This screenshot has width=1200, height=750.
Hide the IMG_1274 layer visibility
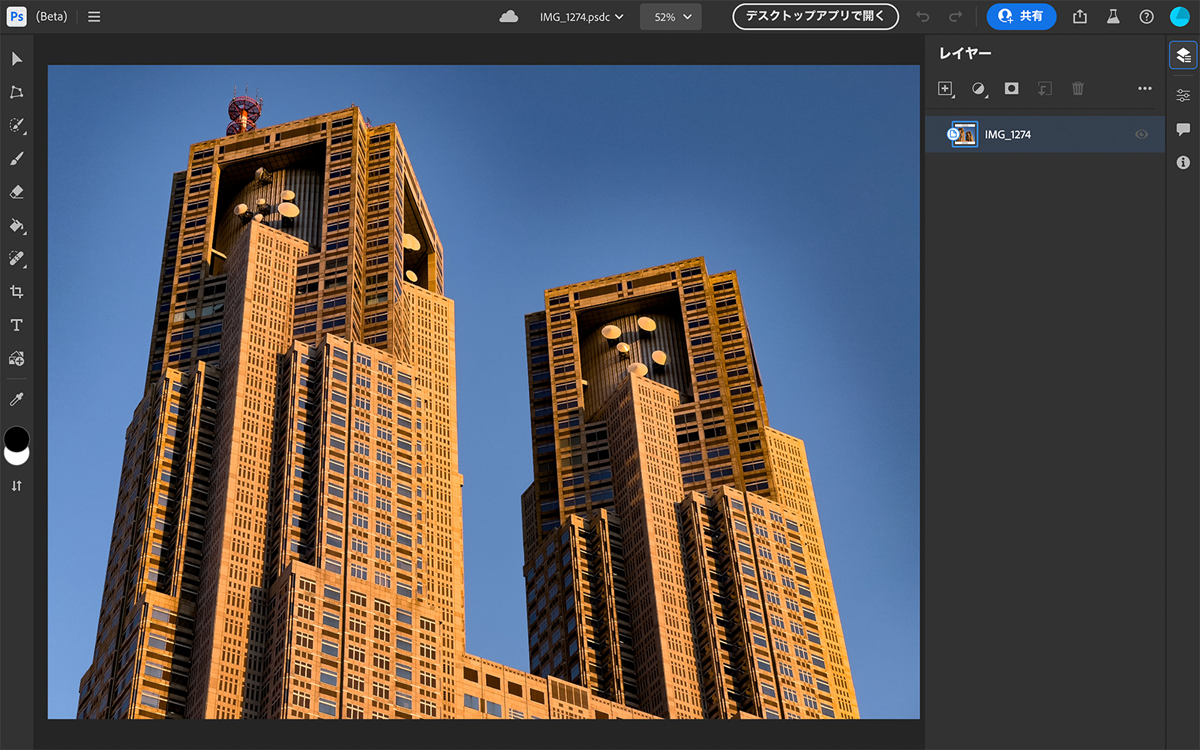pos(1141,134)
